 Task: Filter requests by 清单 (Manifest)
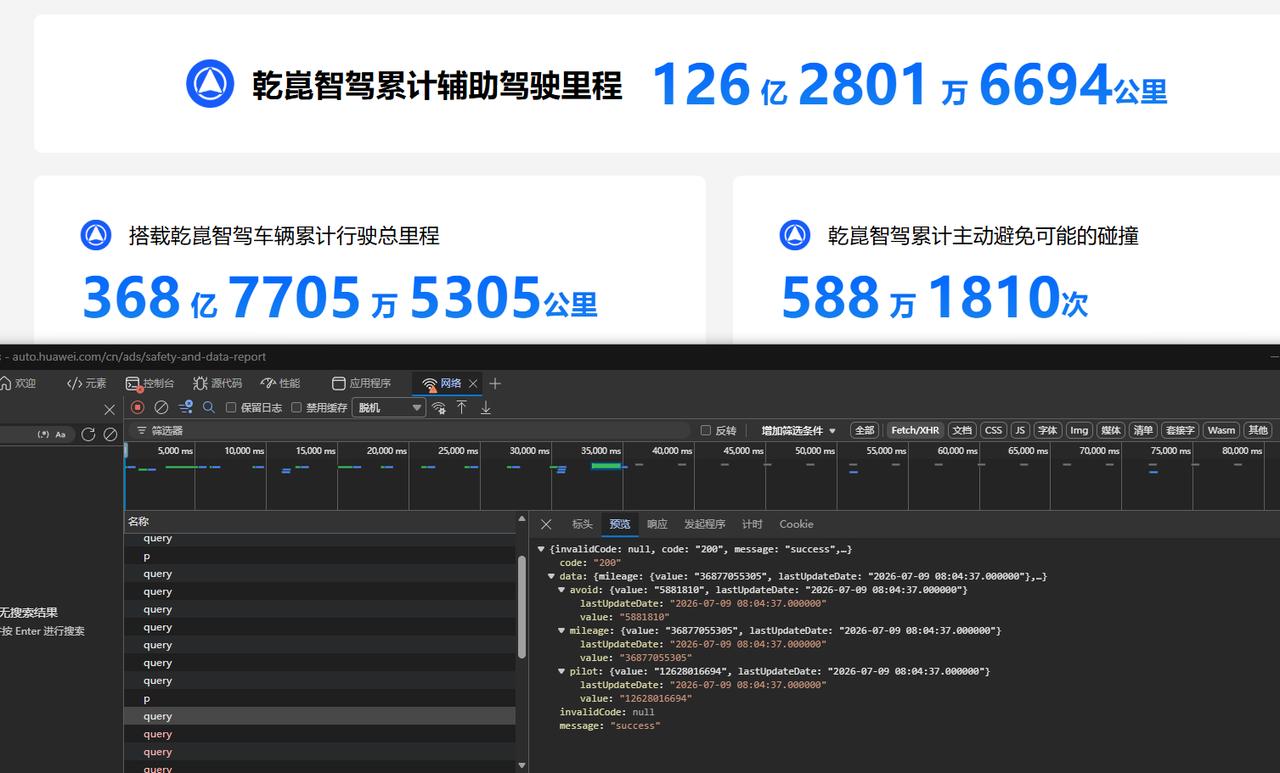click(1143, 430)
